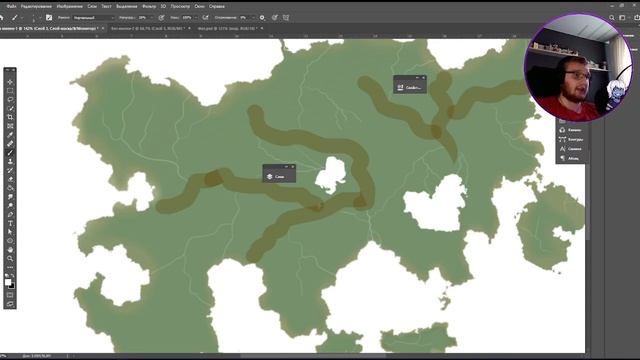This screenshot has height=360, width=640.
Task: Select the Type (T) tool
Action: pos(10,223)
